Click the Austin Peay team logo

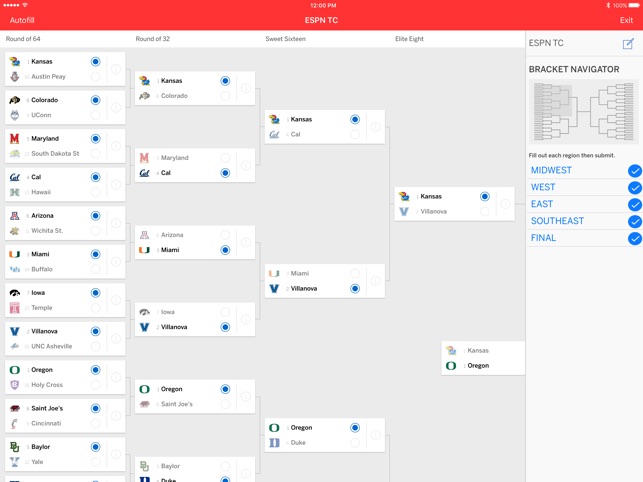click(15, 76)
